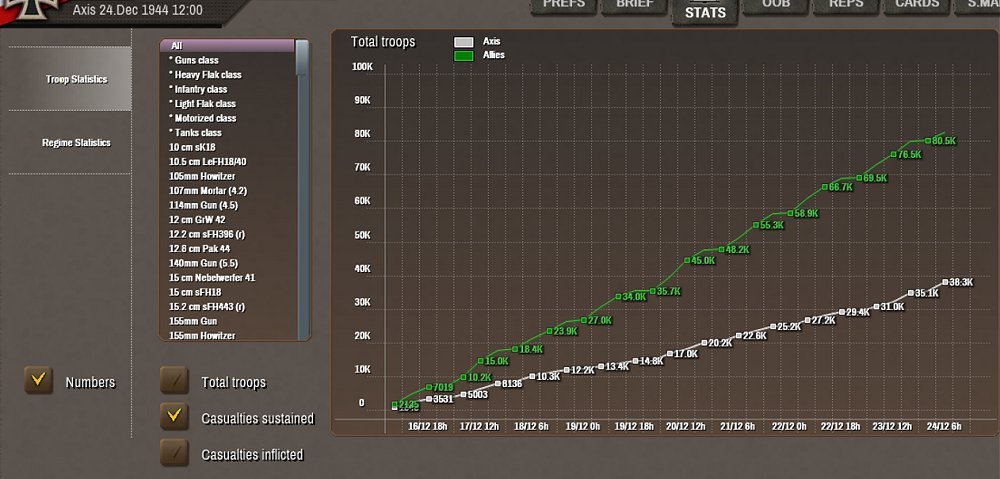The image size is (1000, 479).
Task: Click the Axis 29.4K data point
Action: [x=842, y=312]
